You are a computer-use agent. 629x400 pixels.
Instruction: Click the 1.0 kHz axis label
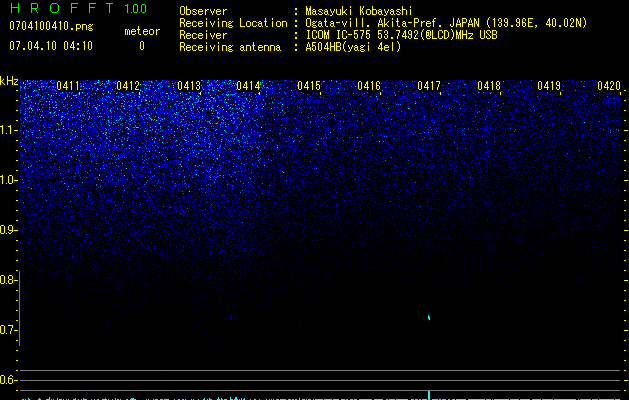9,180
